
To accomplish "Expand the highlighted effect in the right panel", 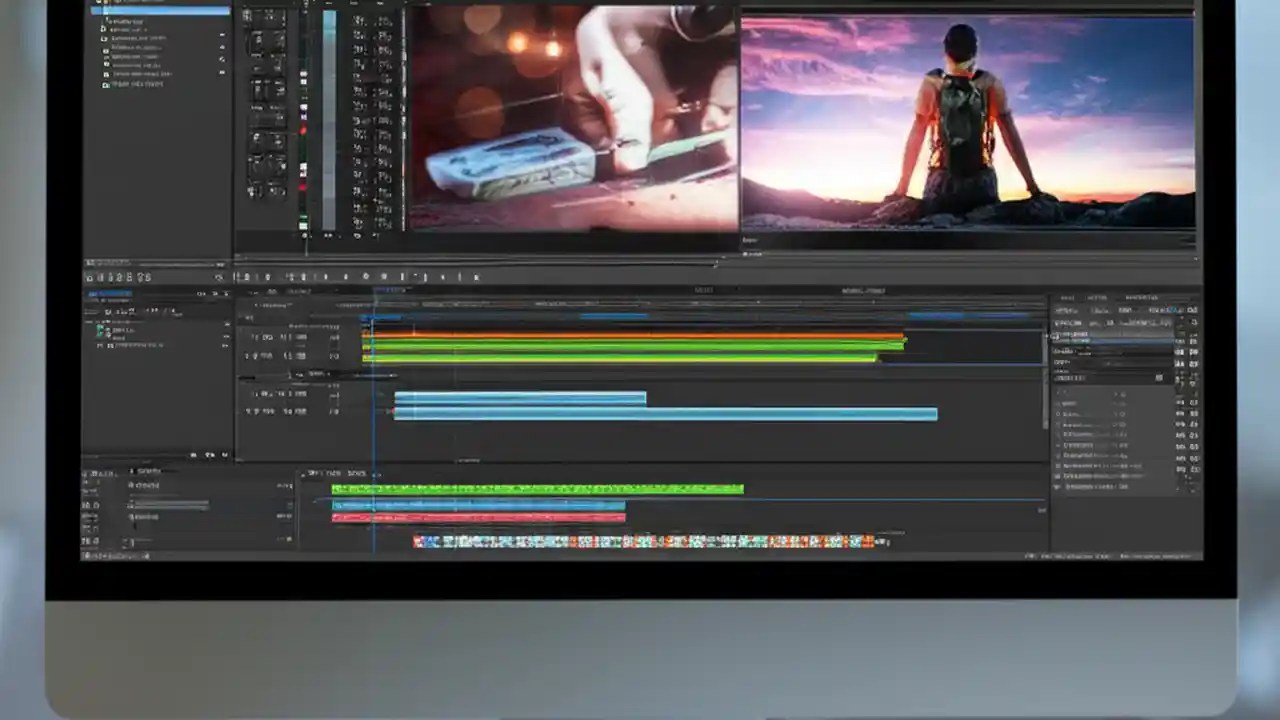I will point(1054,342).
